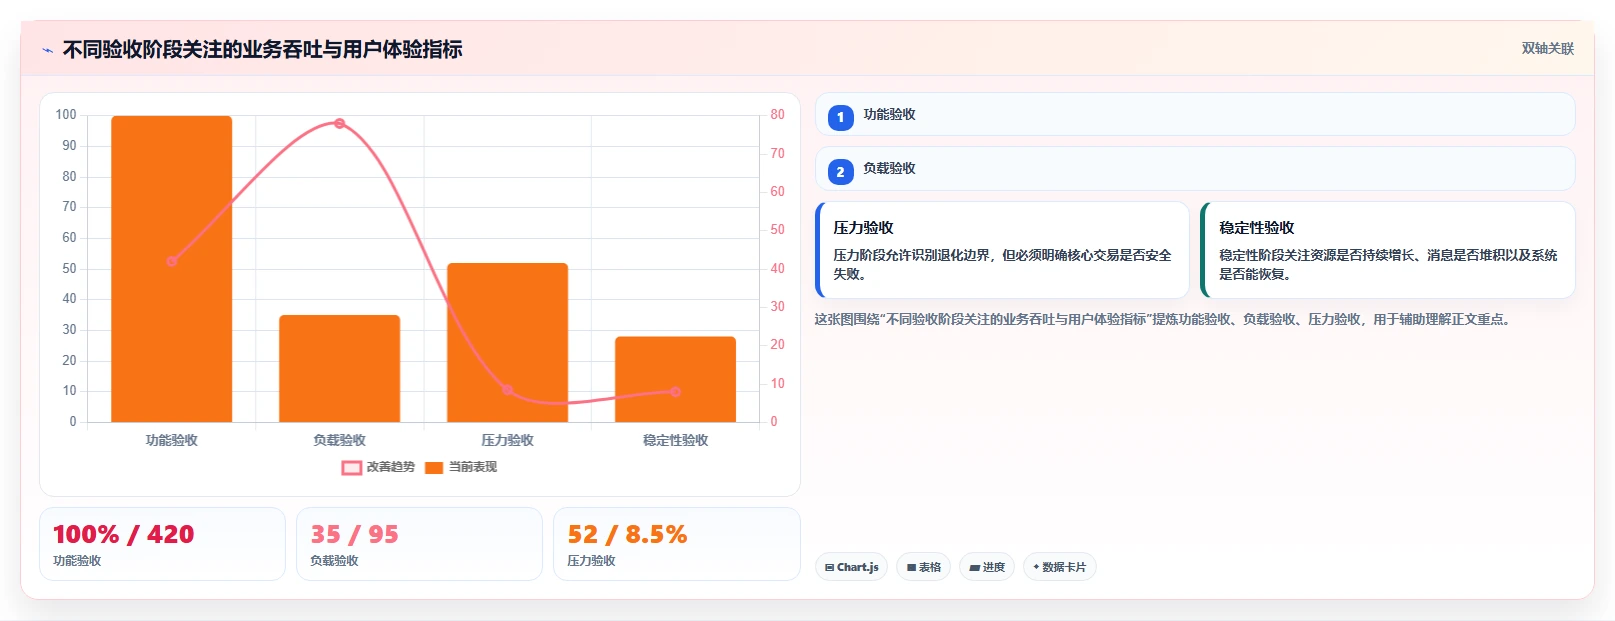1615x621 pixels.
Task: Click the trend line point above 负载验收
Action: pyautogui.click(x=339, y=123)
